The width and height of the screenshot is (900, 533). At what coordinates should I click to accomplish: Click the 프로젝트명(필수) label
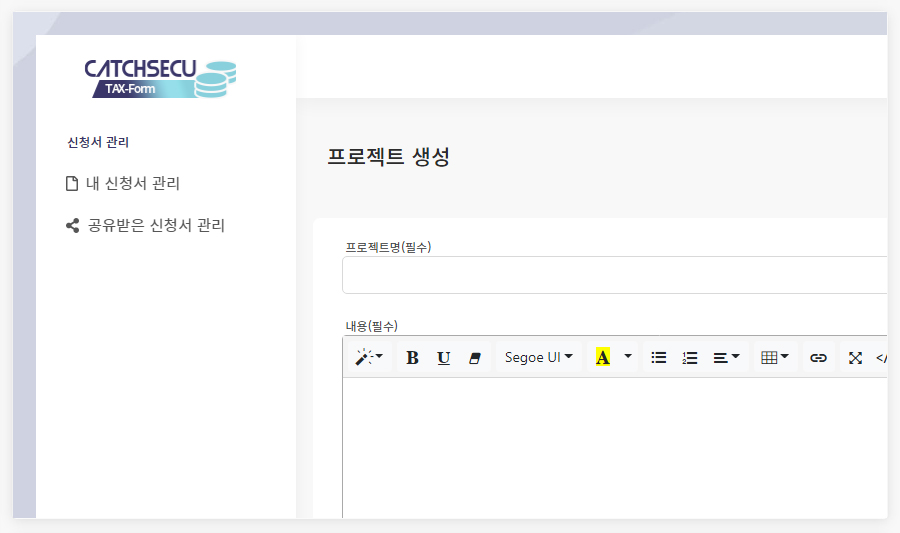pos(388,247)
